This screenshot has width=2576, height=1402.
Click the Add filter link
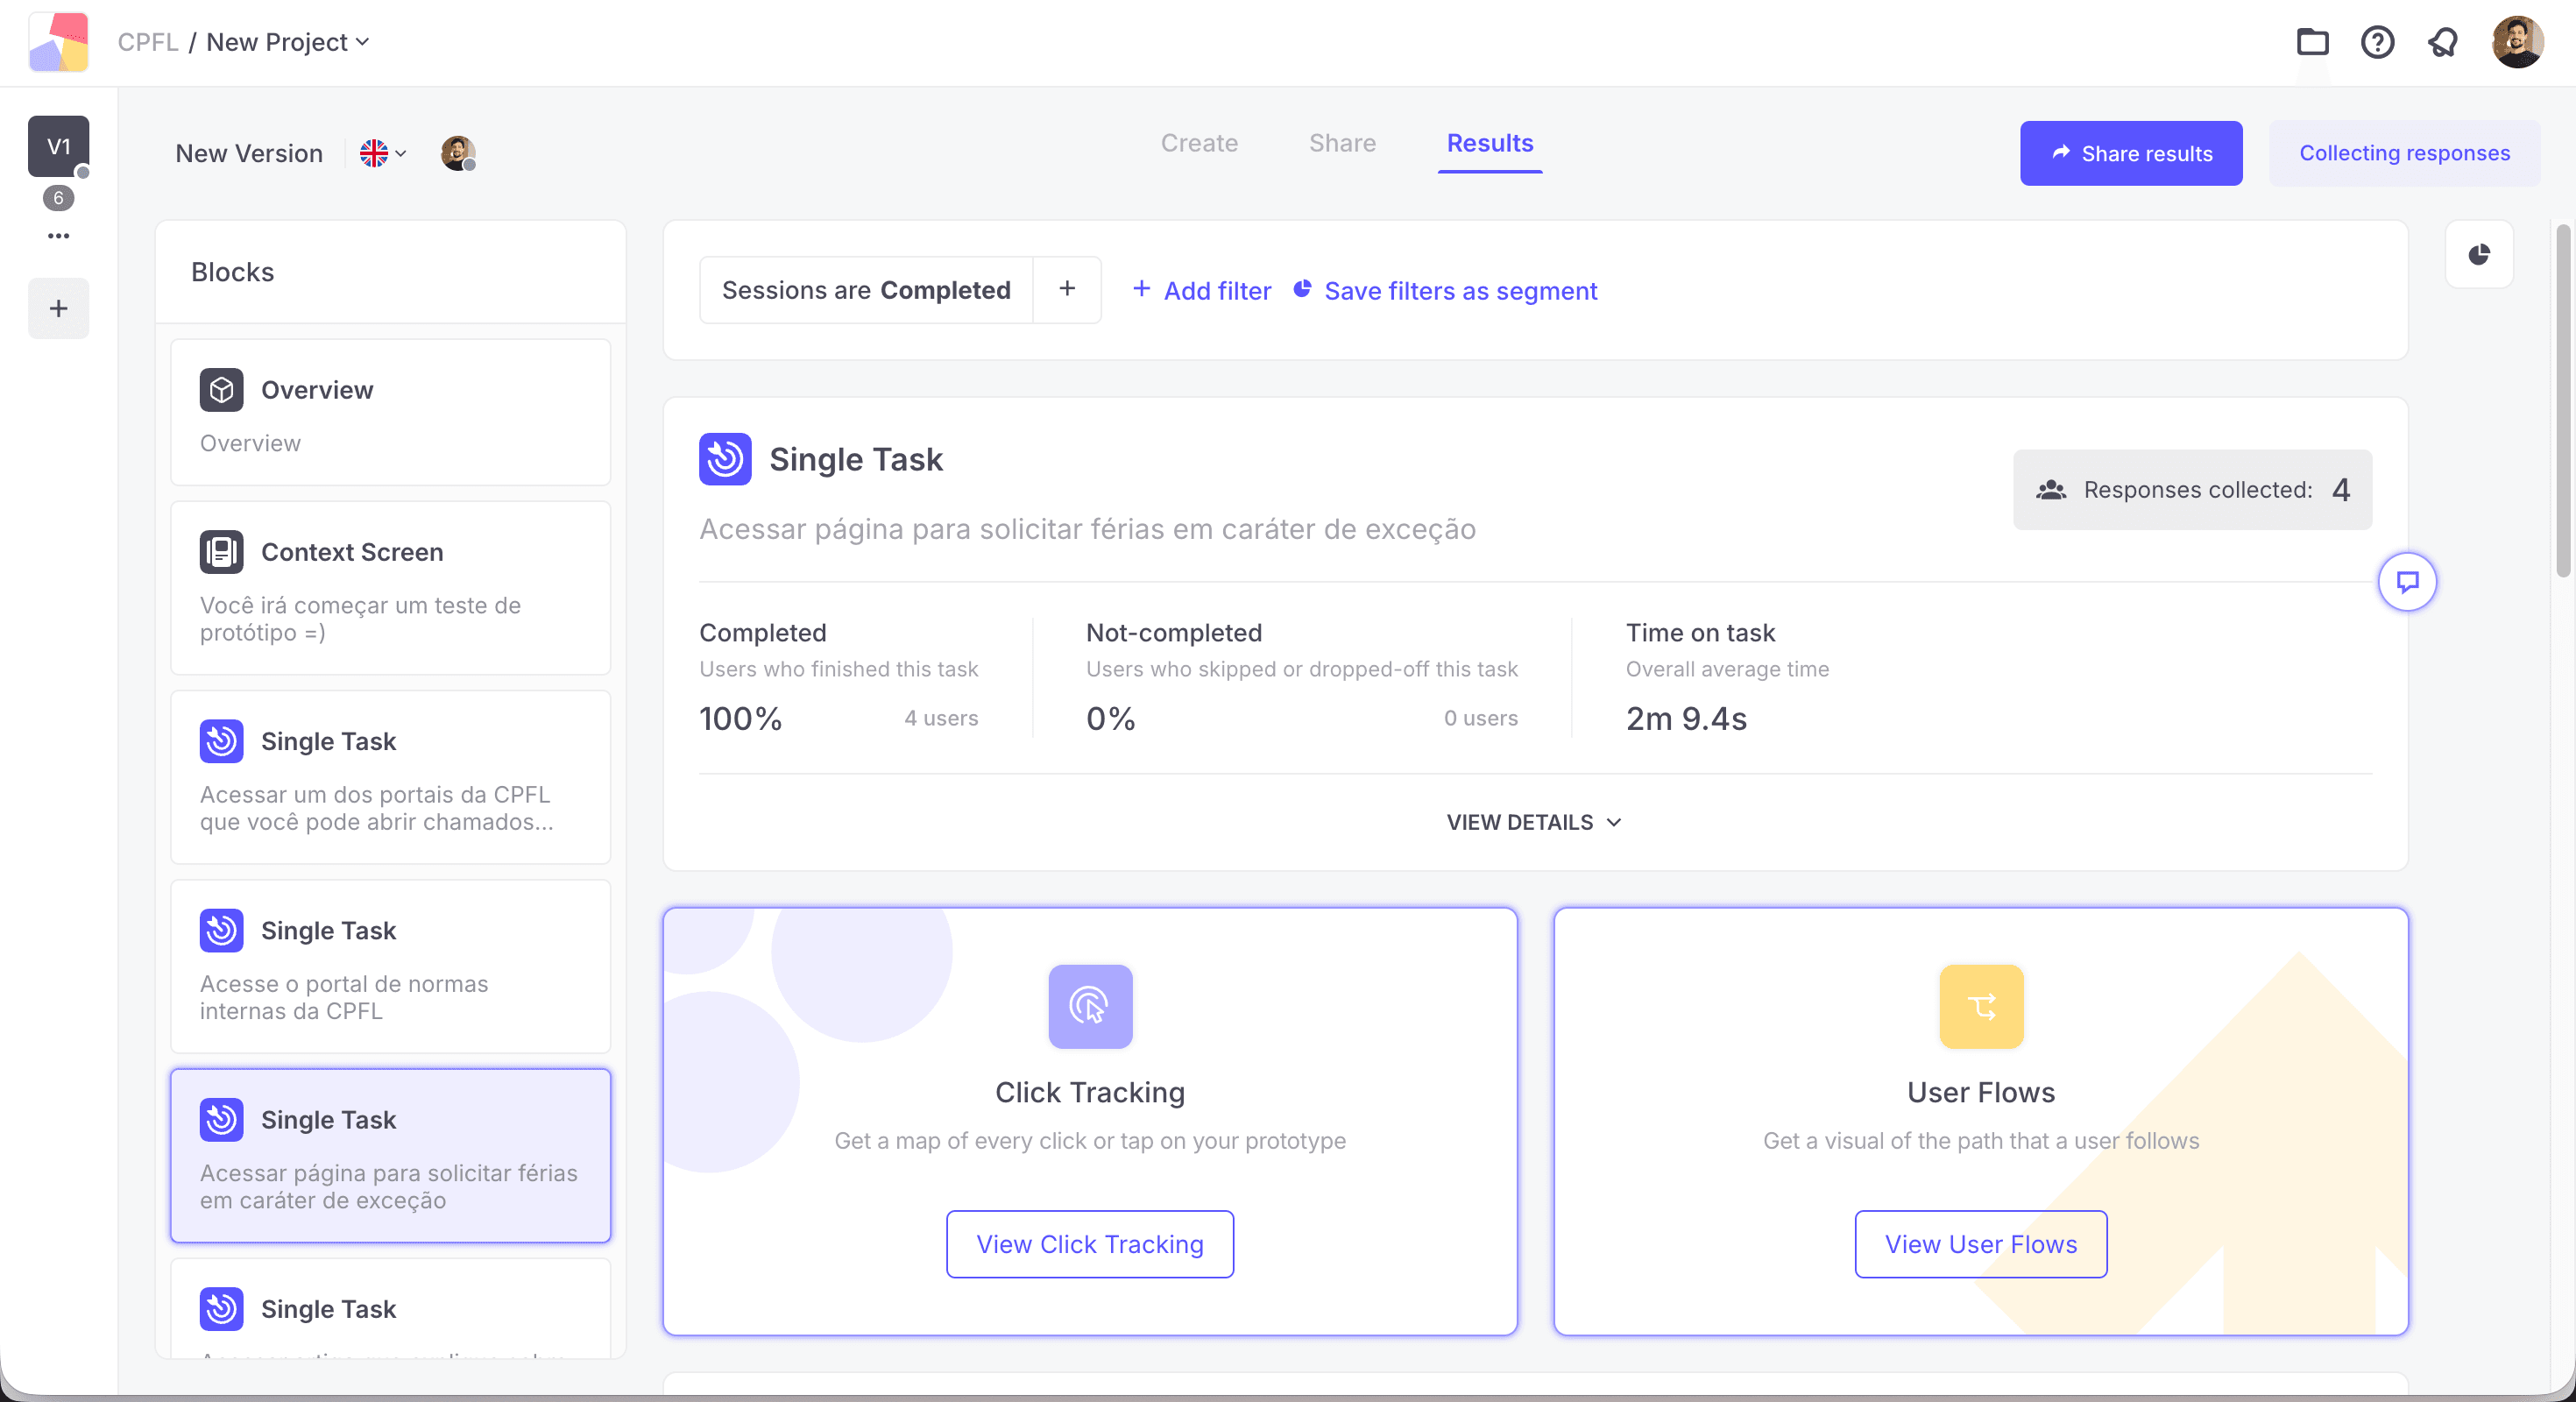pyautogui.click(x=1201, y=291)
